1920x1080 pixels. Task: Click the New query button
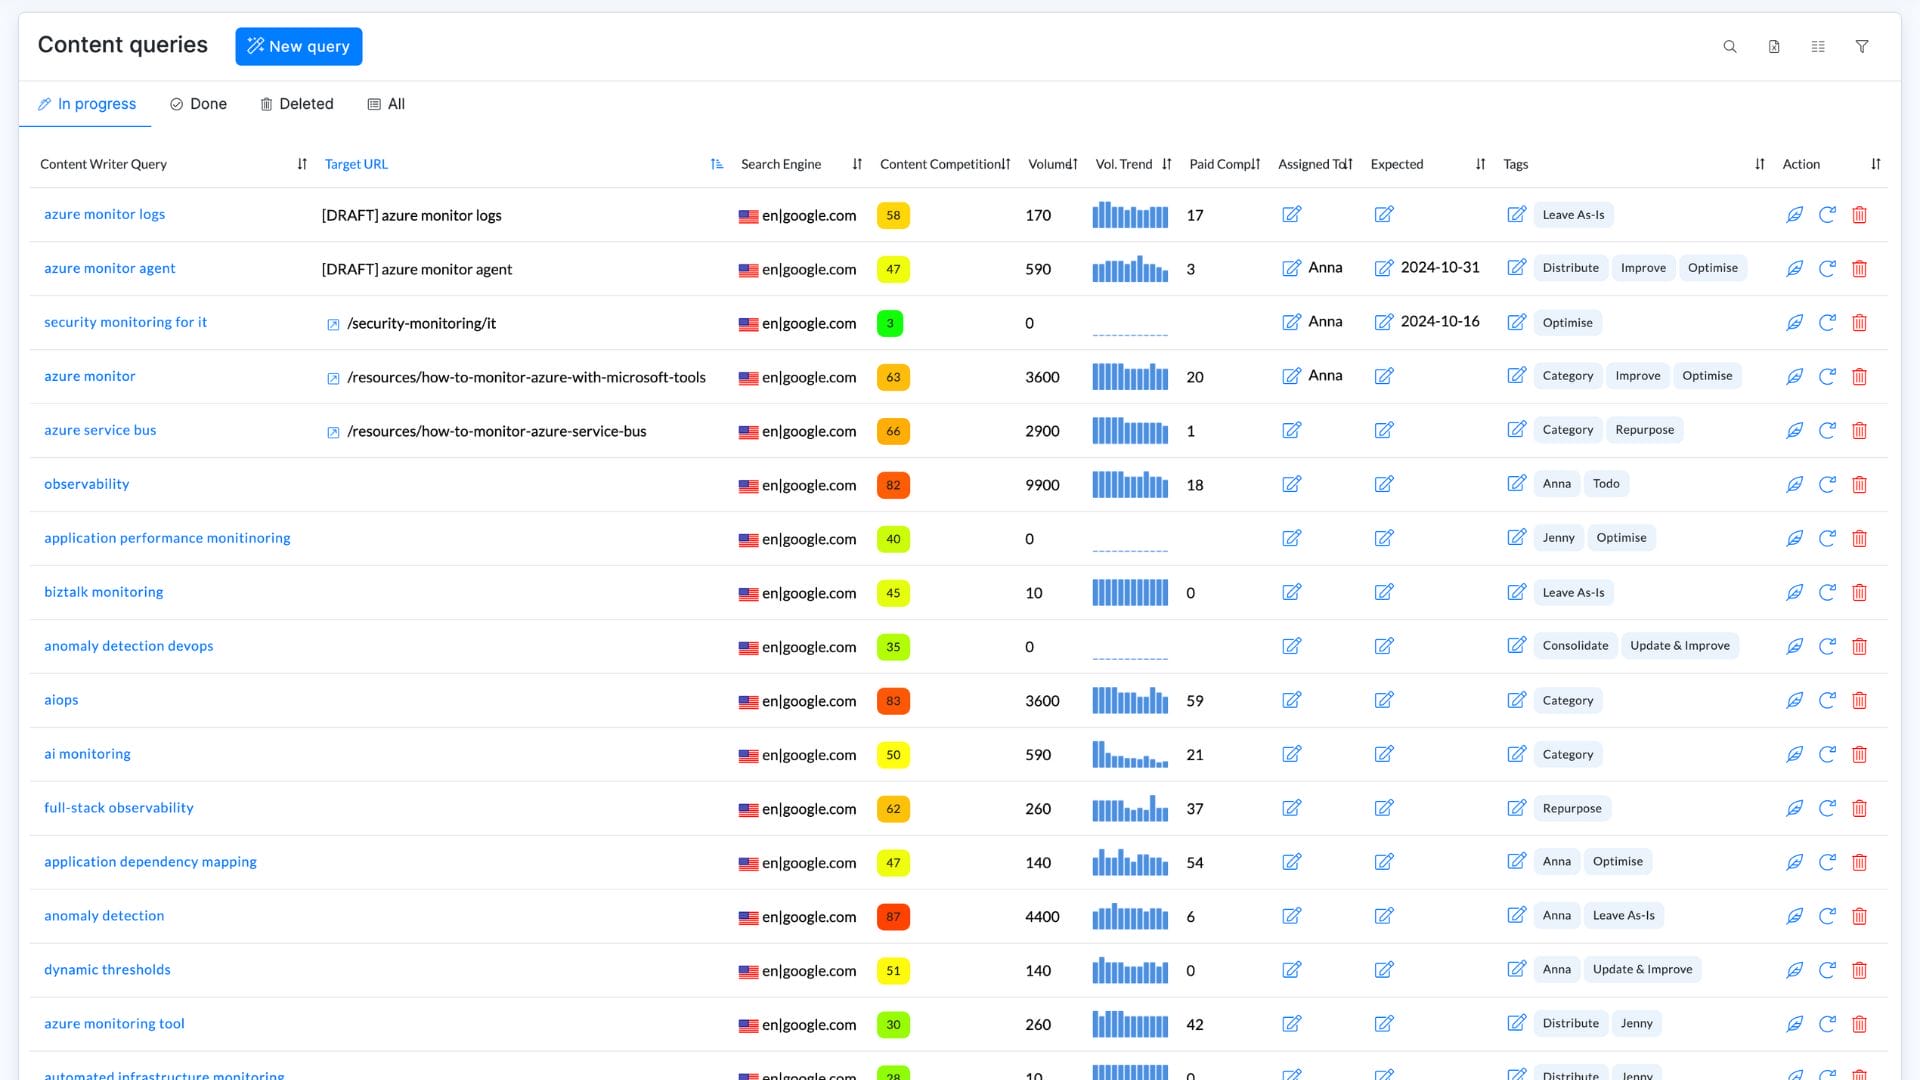299,47
